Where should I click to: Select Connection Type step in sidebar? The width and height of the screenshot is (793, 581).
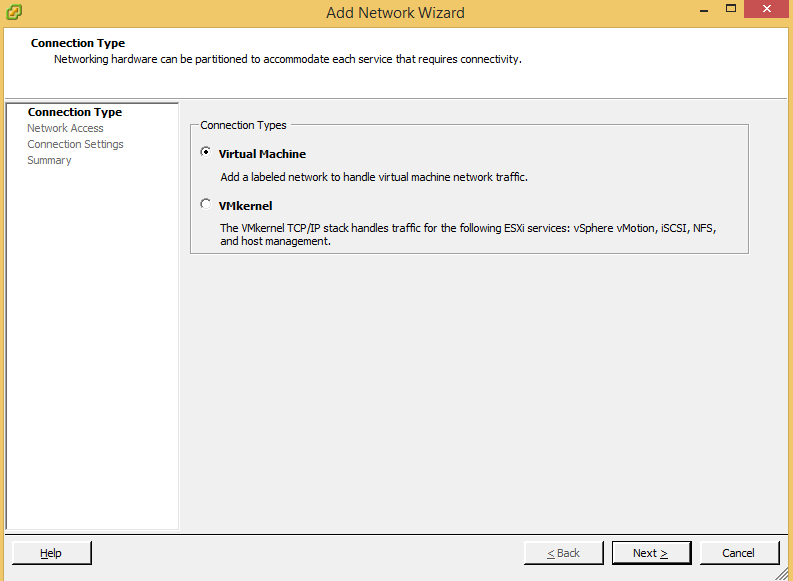(x=75, y=112)
